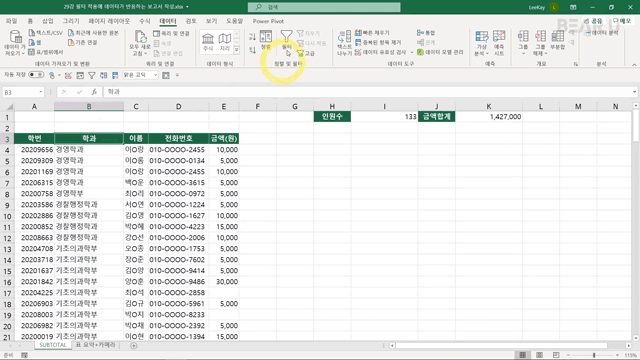Open the Insert (삽입) tab
Screen dimensions: 640x360
(x=48, y=21)
